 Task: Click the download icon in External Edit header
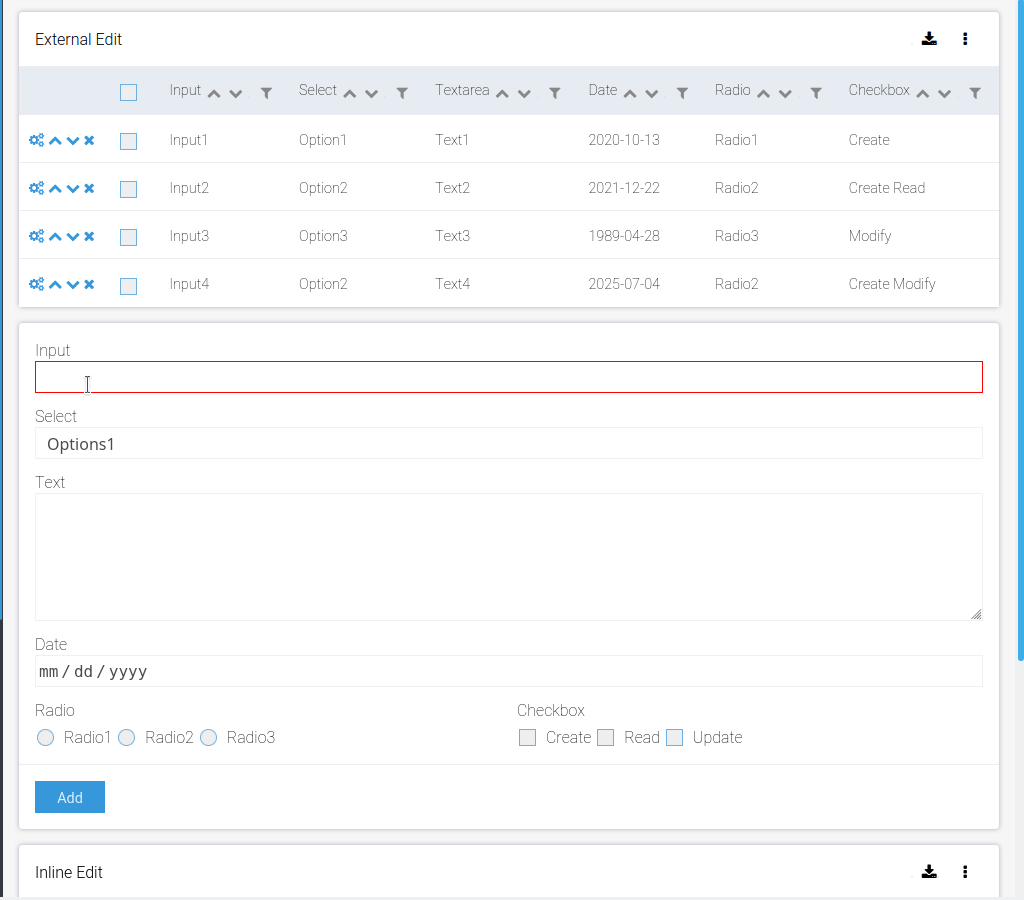click(x=929, y=39)
